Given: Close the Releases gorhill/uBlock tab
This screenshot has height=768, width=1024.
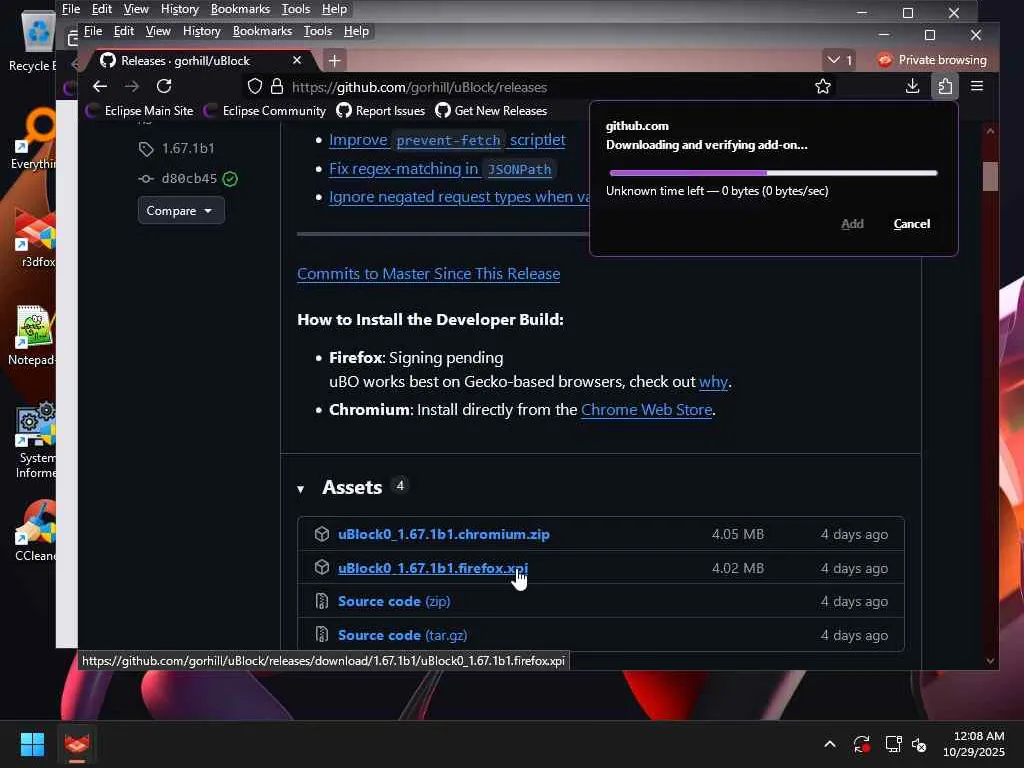Looking at the screenshot, I should (296, 60).
